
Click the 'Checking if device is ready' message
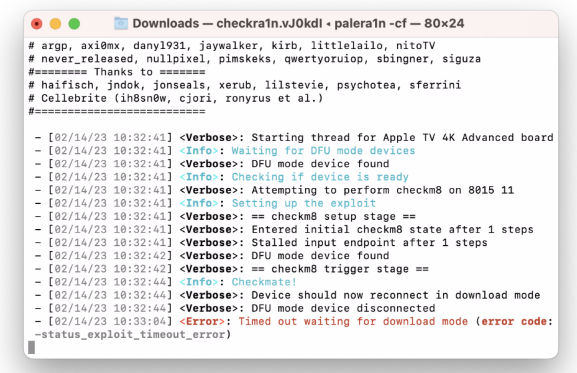[x=320, y=177]
